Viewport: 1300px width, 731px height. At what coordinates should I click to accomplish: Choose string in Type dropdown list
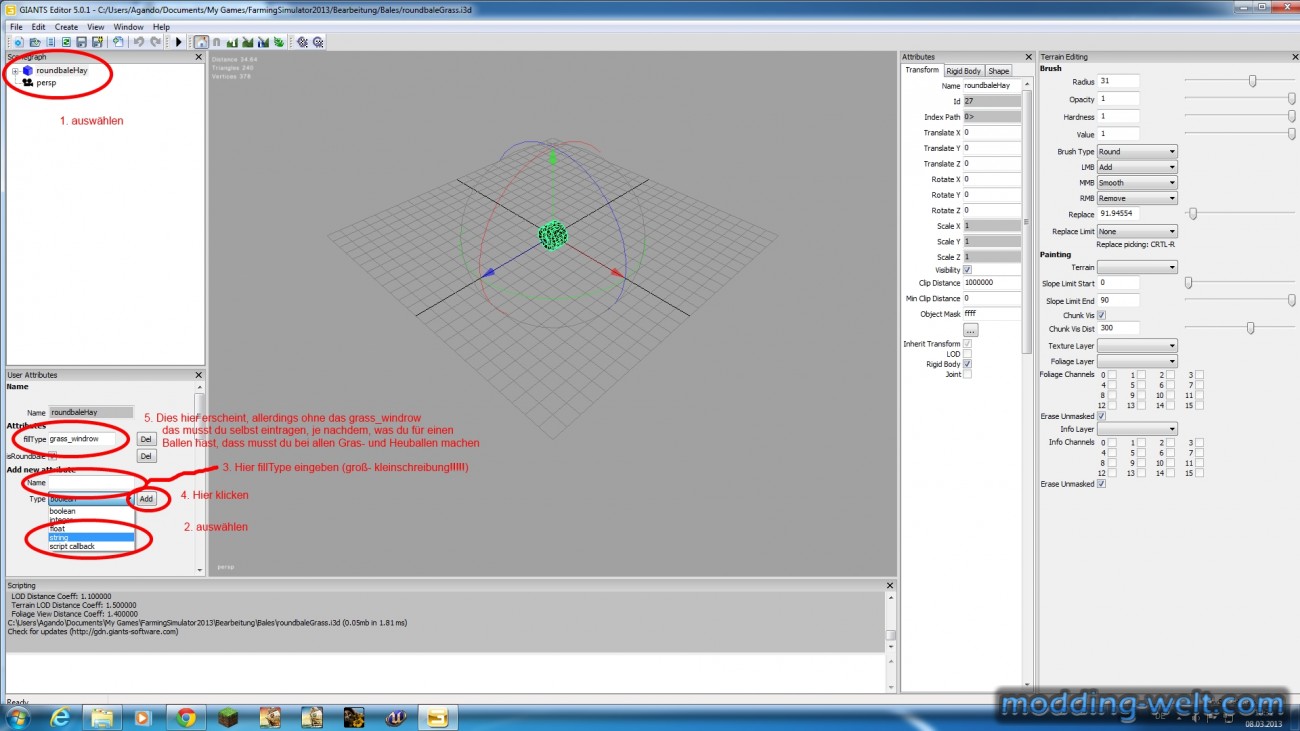[x=91, y=538]
